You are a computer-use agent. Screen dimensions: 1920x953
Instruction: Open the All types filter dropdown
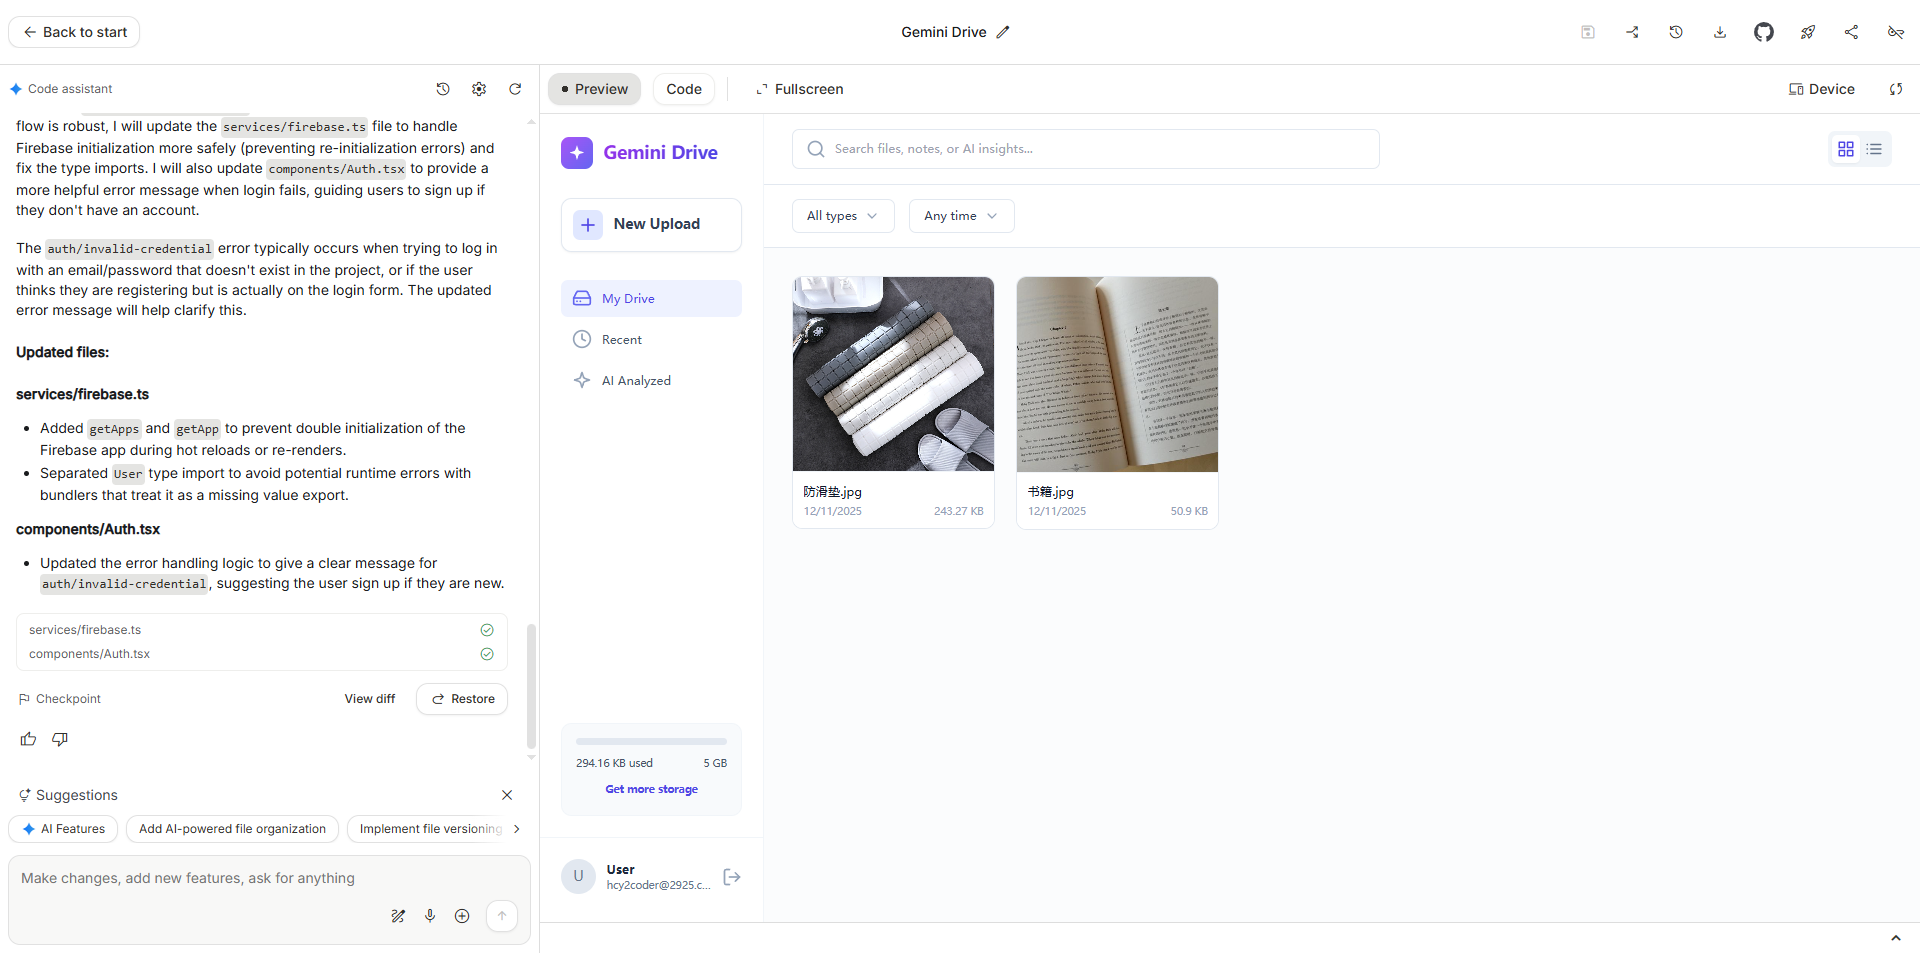click(x=843, y=216)
